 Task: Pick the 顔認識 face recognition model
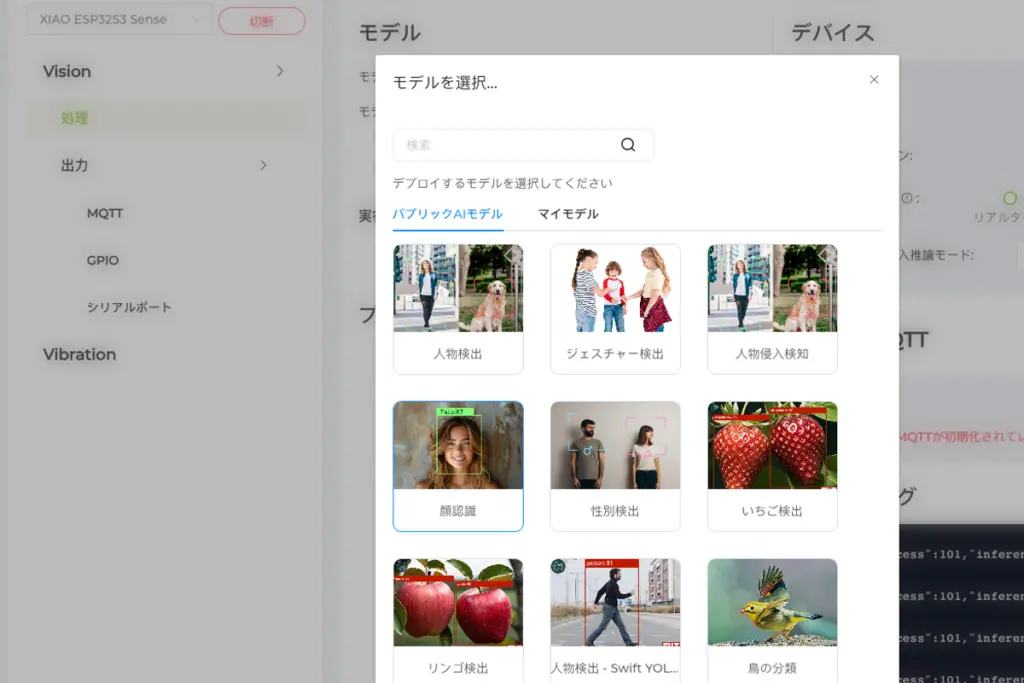tap(458, 466)
